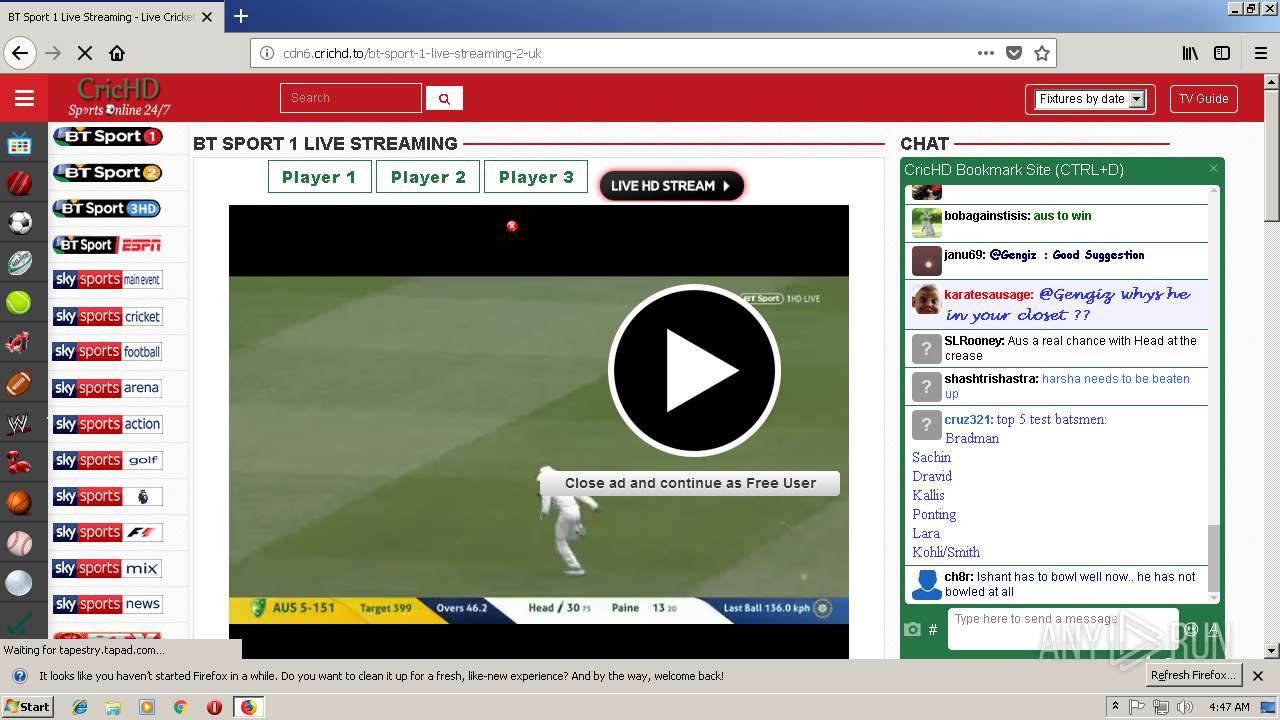Choose the boxing gloves category icon
This screenshot has width=1280, height=720.
click(19, 462)
